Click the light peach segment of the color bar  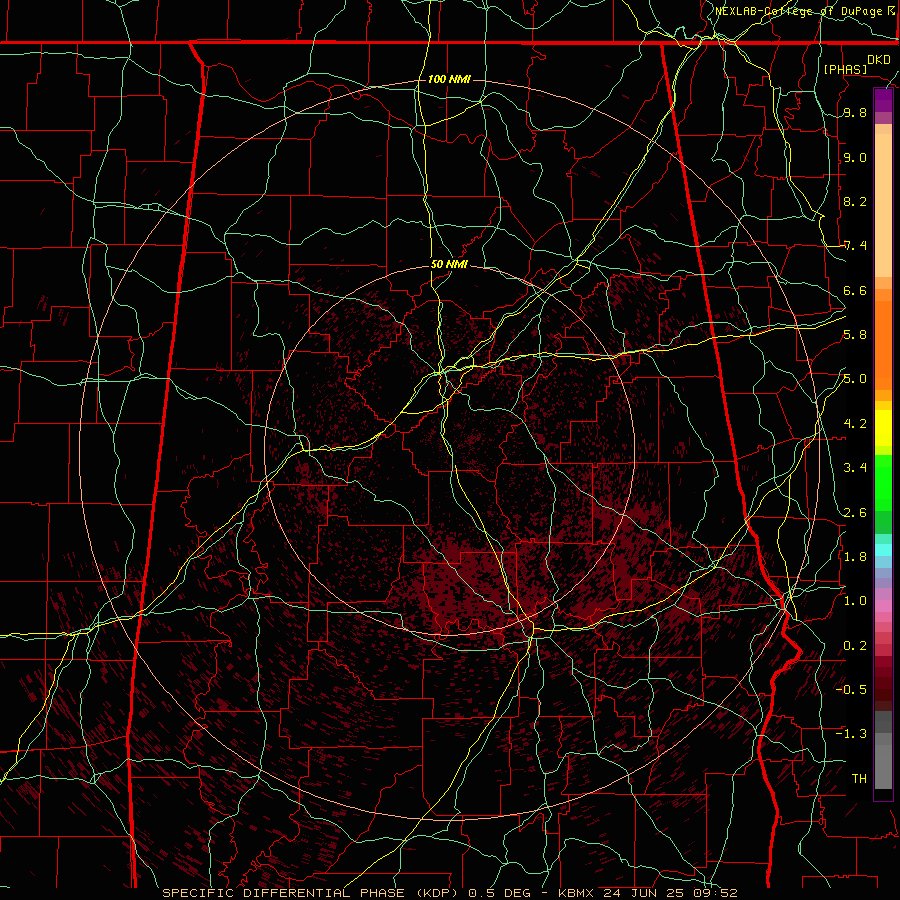(x=883, y=205)
